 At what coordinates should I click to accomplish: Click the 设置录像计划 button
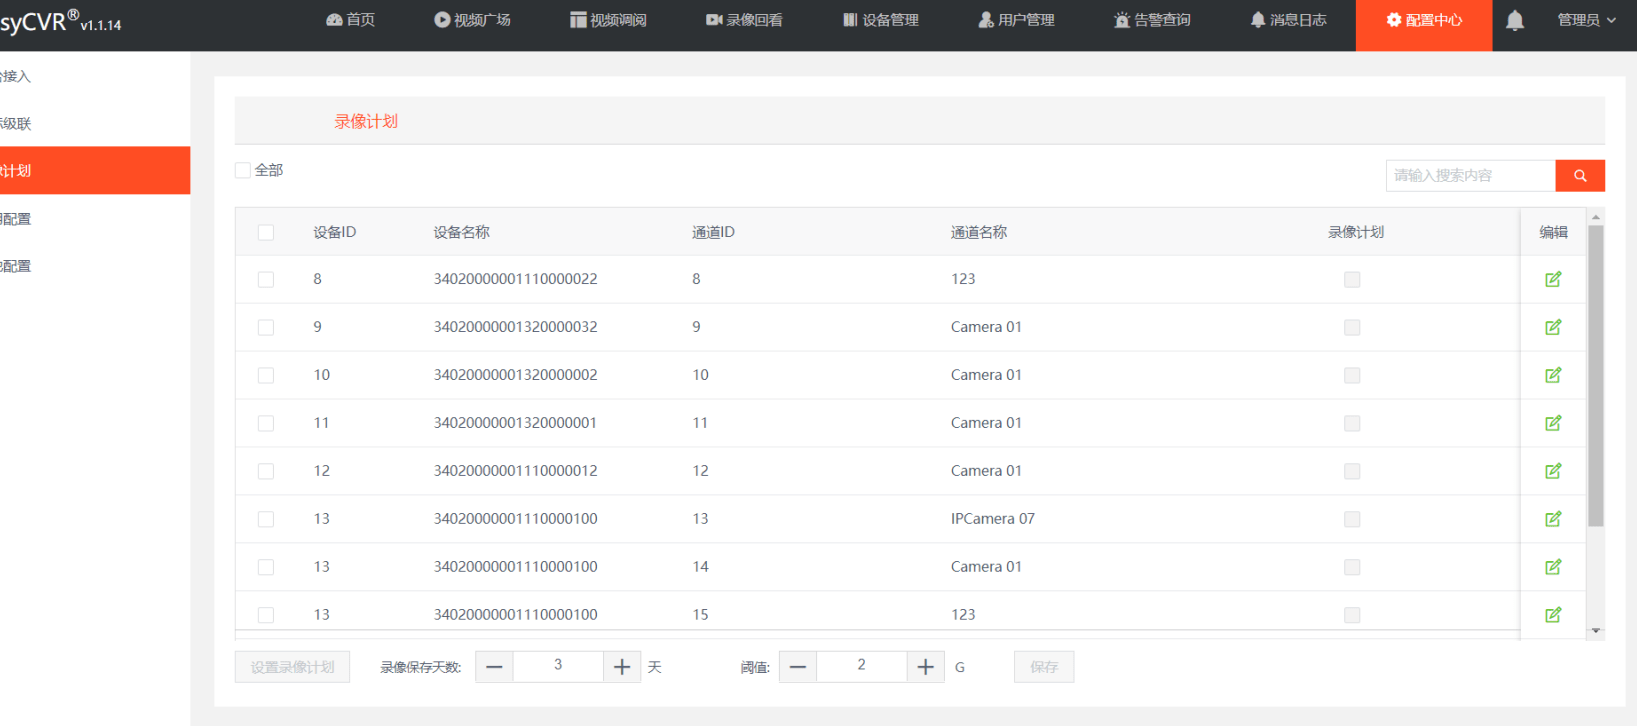292,667
